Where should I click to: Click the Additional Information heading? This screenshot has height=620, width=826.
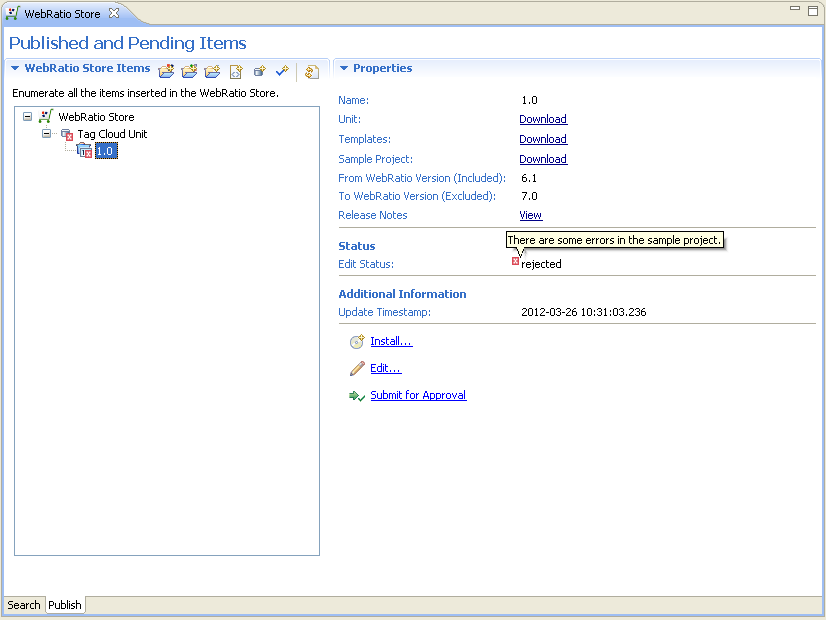coord(402,294)
